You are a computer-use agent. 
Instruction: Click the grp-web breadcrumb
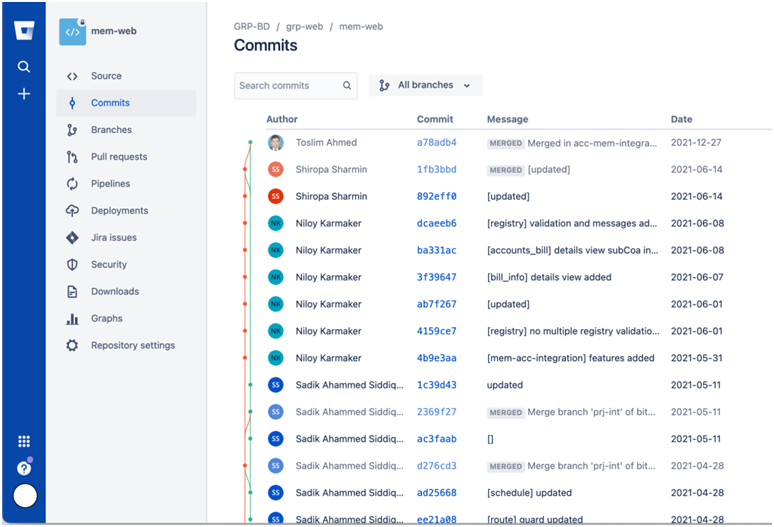coord(305,27)
